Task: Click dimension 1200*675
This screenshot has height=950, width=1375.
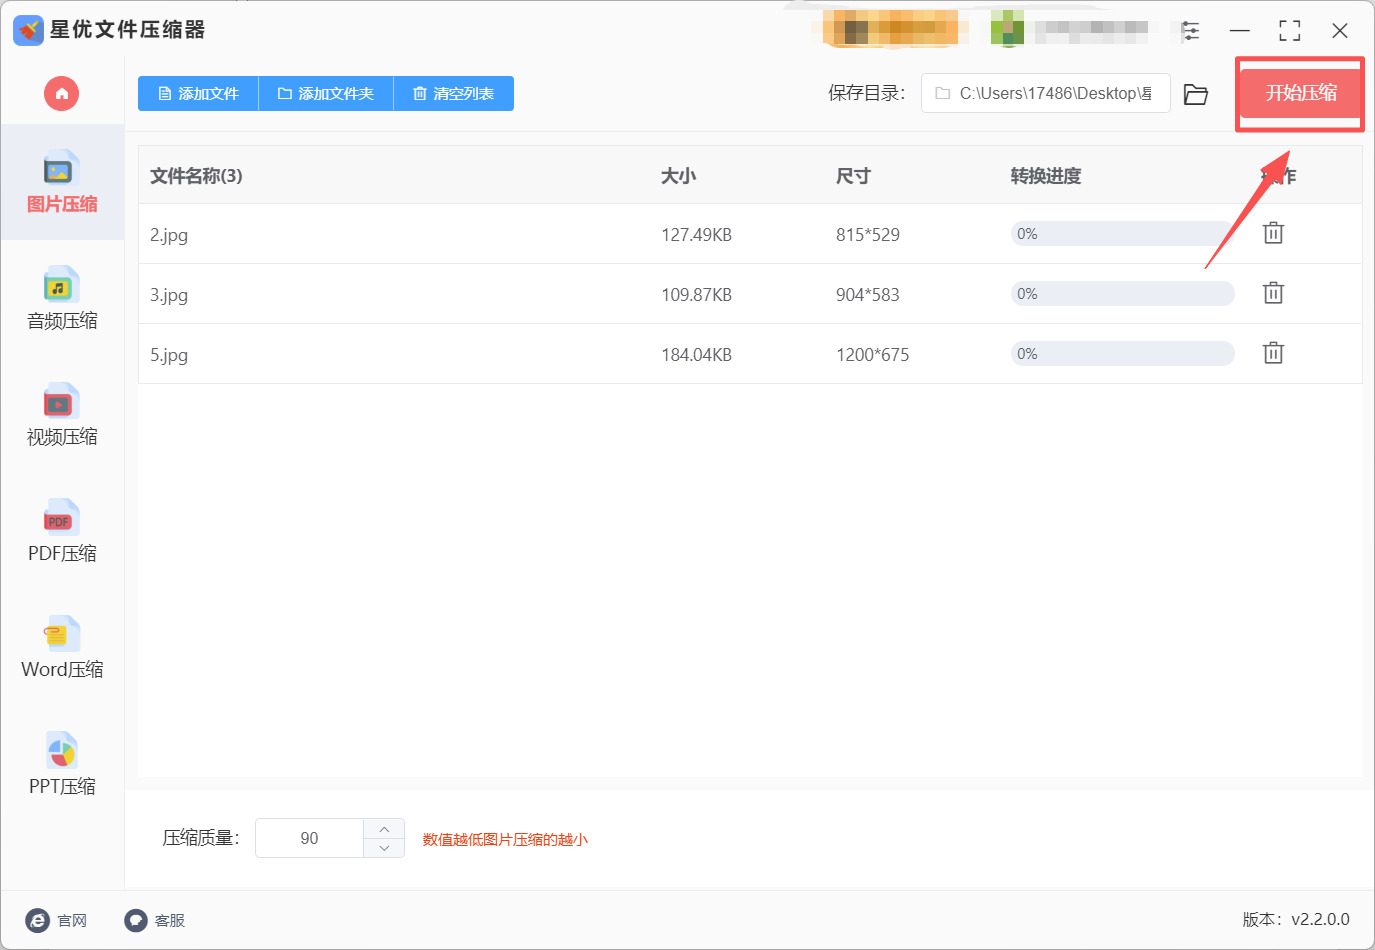Action: tap(872, 355)
